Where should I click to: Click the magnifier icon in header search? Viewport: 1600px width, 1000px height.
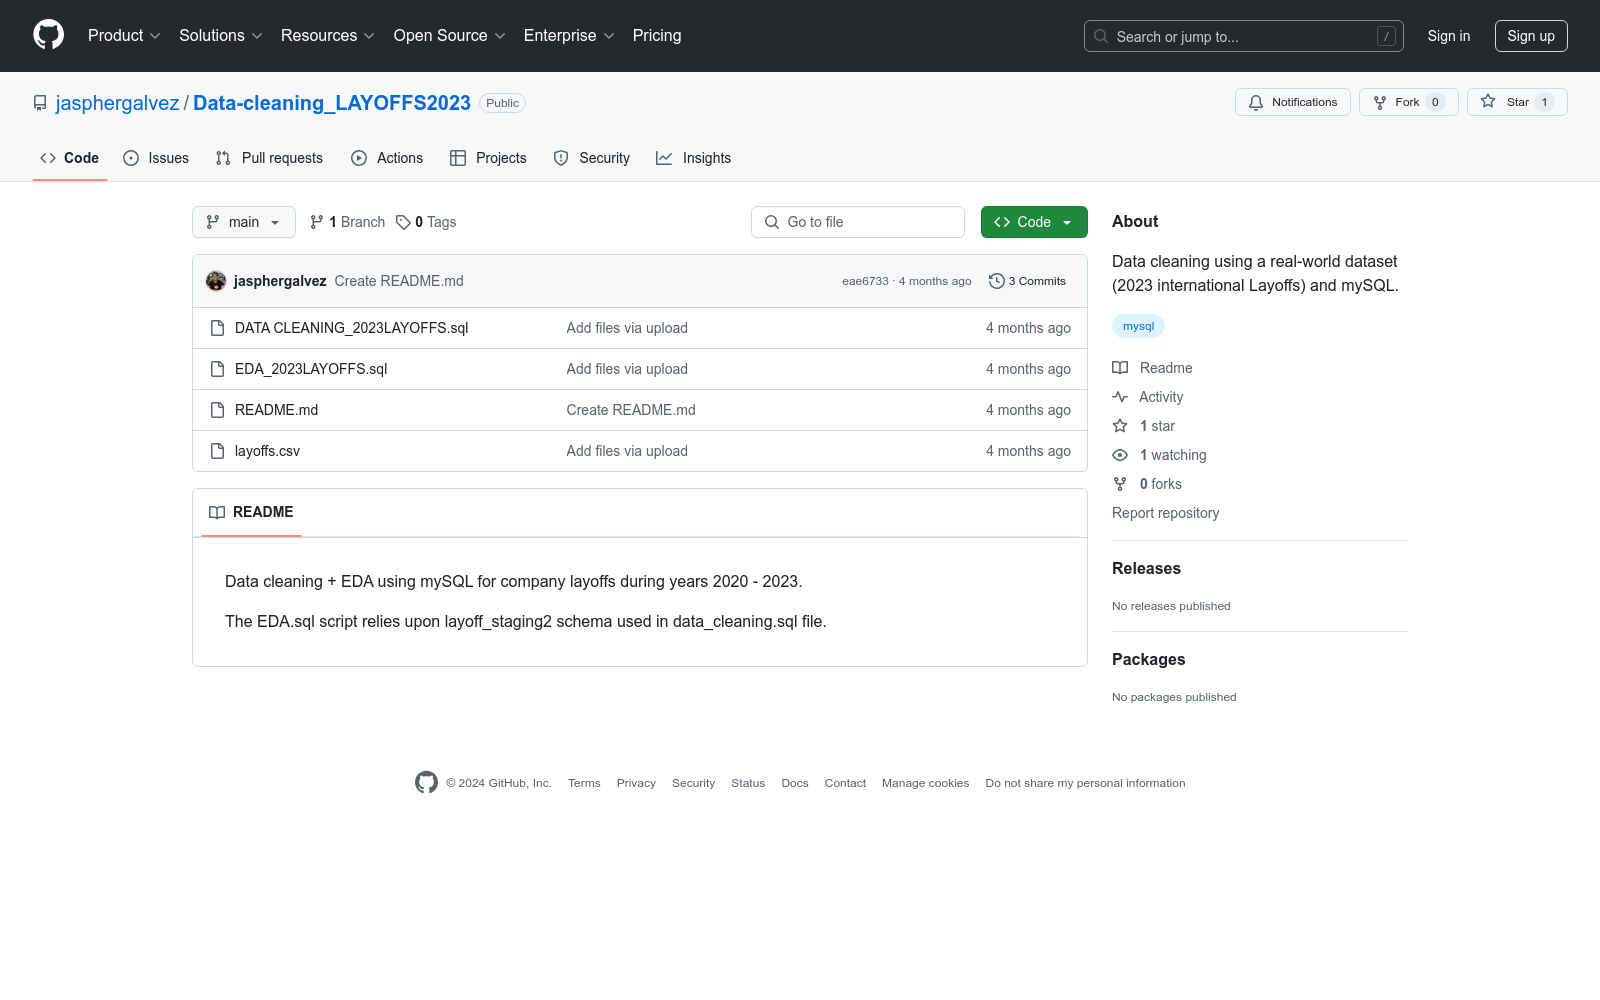tap(1101, 36)
